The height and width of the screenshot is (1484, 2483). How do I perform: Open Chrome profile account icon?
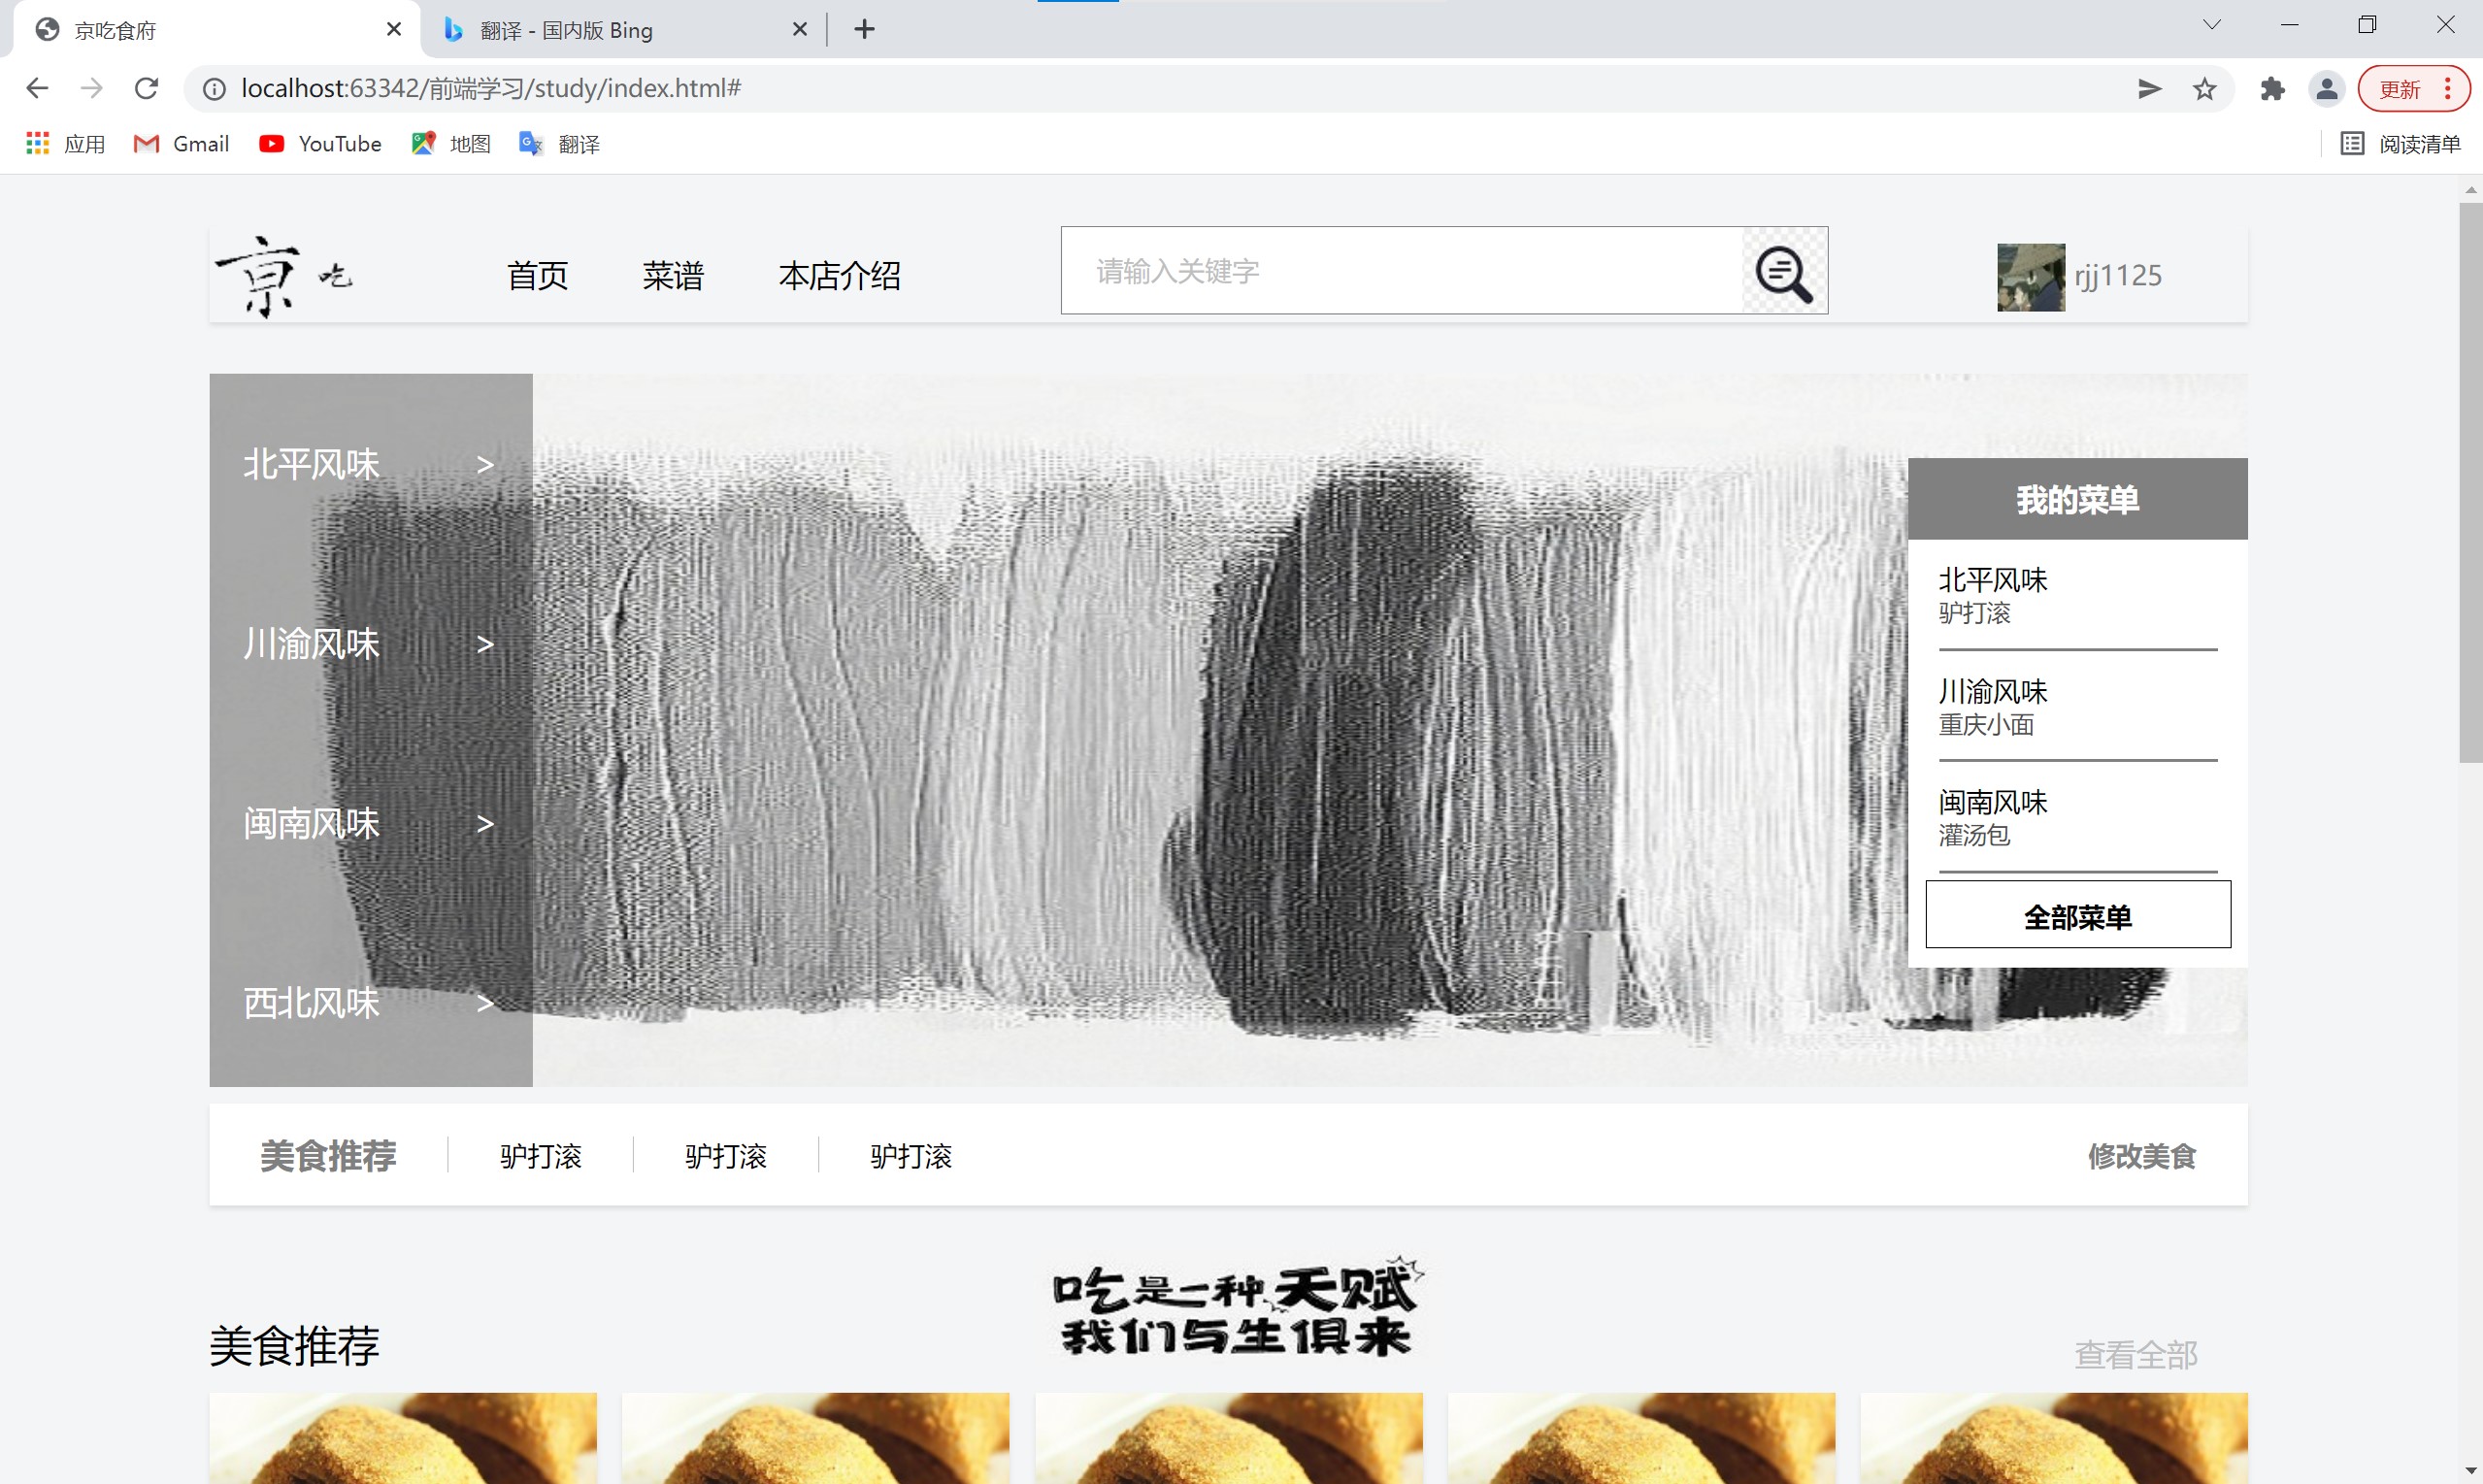point(2326,89)
